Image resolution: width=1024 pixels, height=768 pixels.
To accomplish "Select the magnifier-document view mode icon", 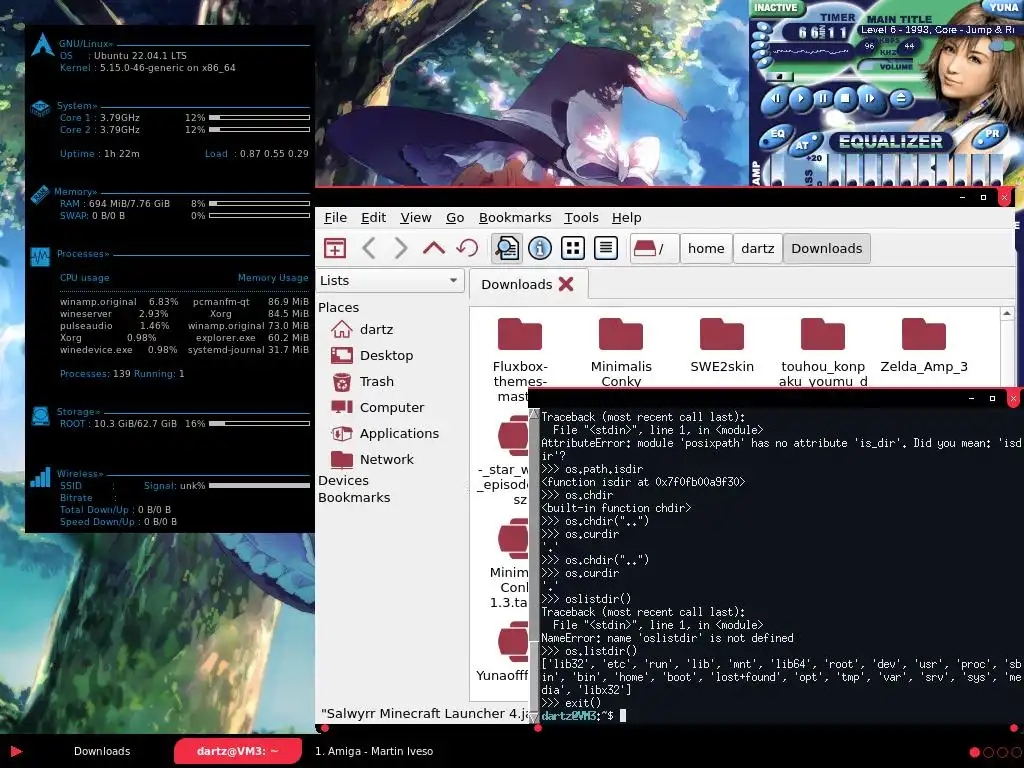I will [x=507, y=248].
